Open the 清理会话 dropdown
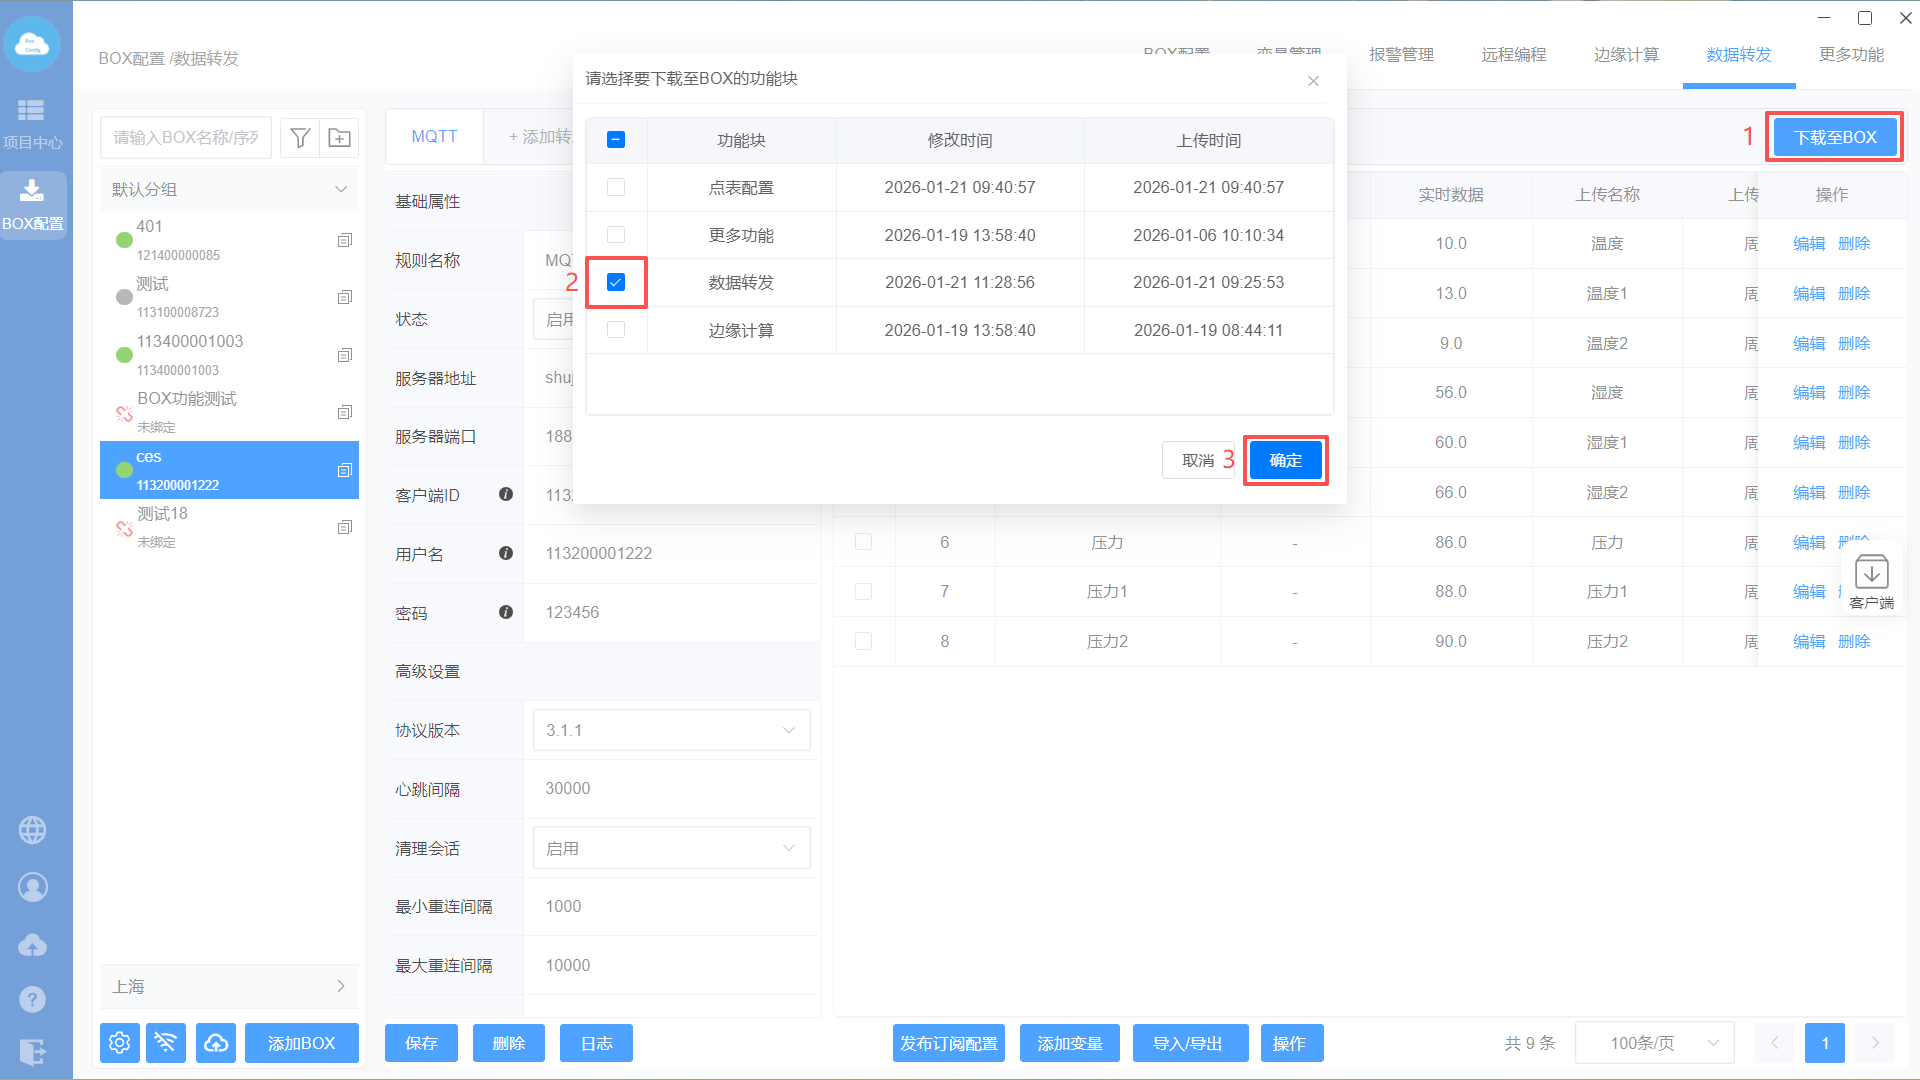The image size is (1920, 1080). [671, 848]
